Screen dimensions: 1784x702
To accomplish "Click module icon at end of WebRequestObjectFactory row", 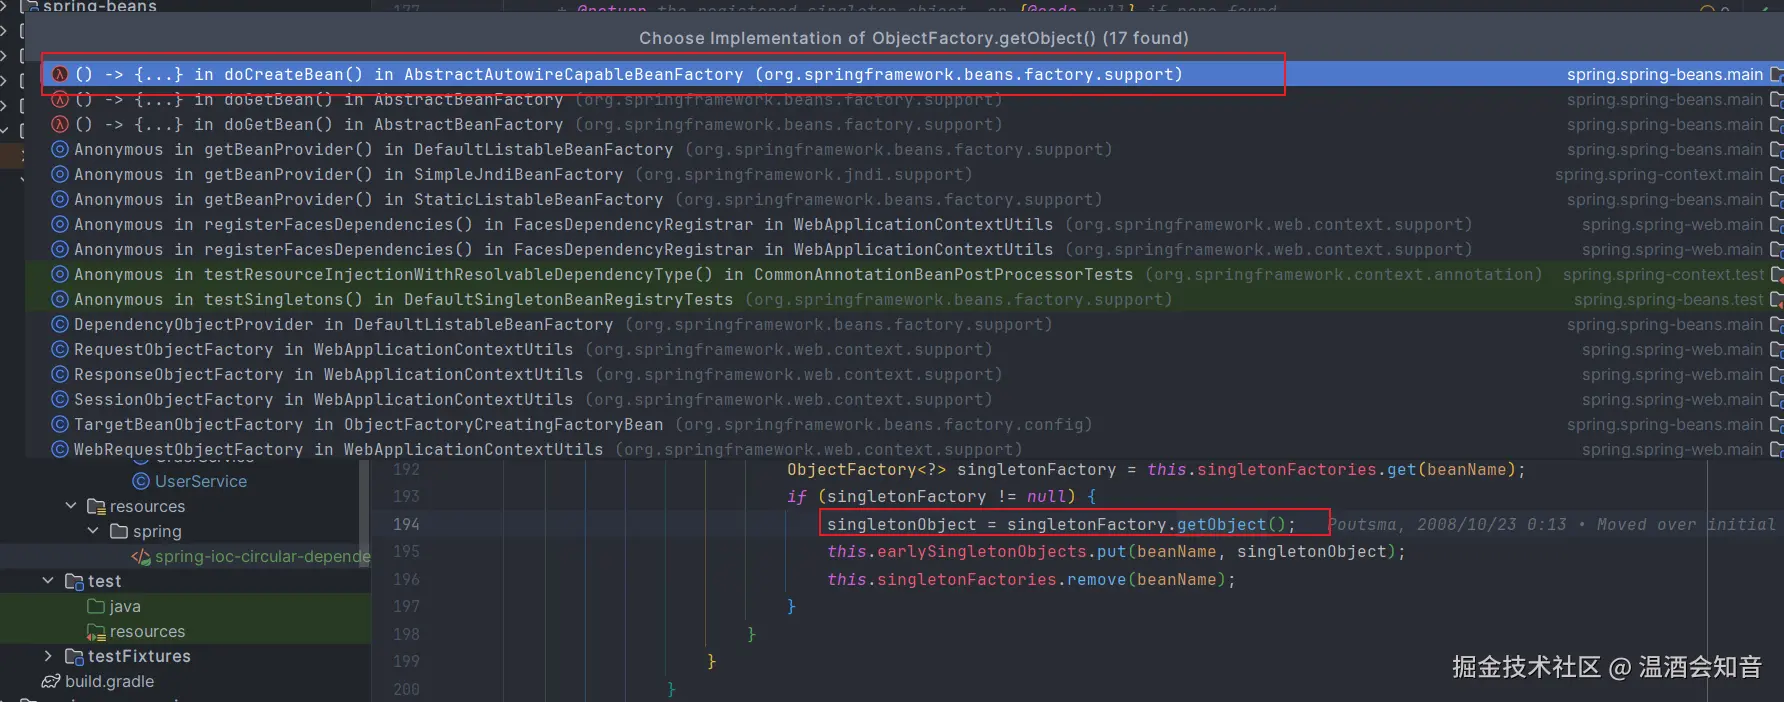I will [x=1776, y=449].
